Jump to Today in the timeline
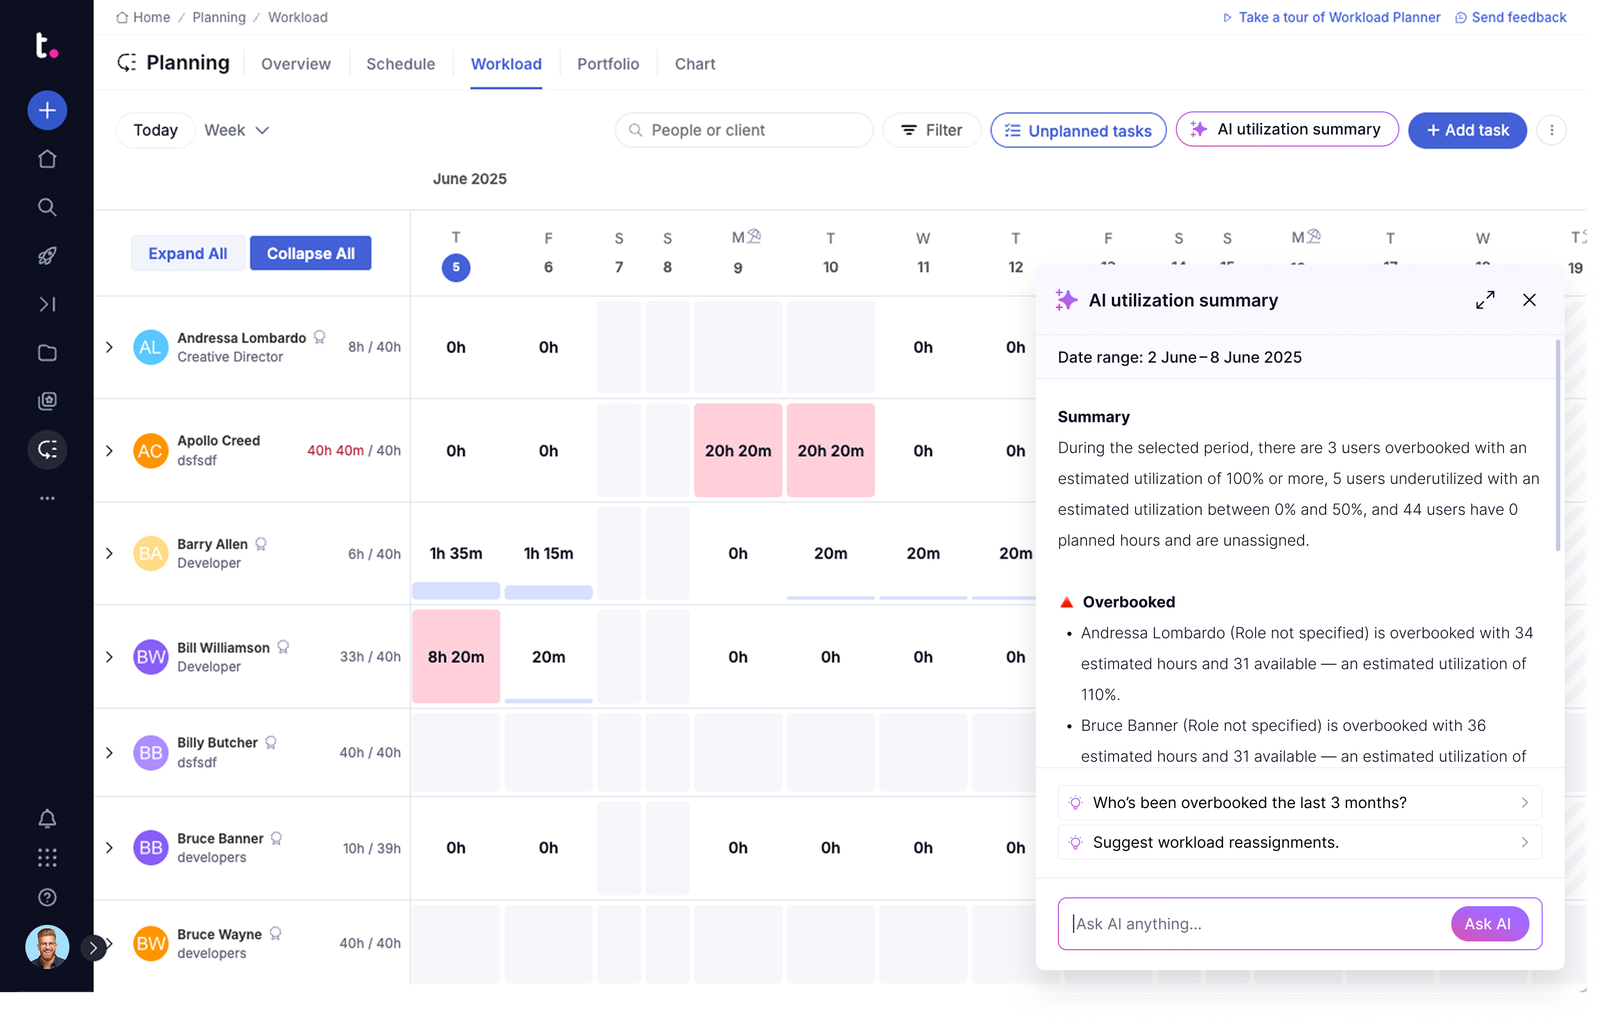 point(156,130)
